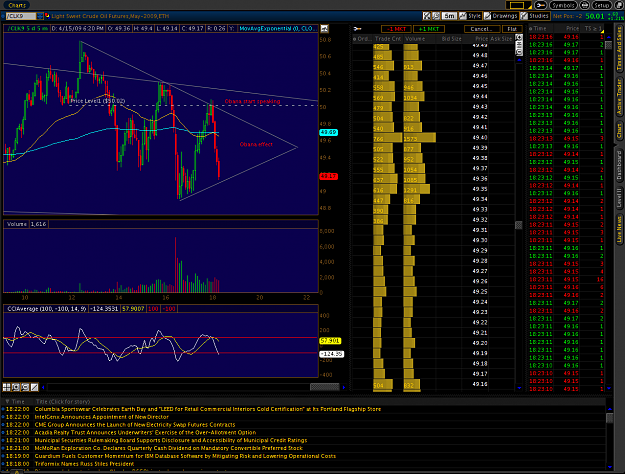Click the Trade Cnt column header
Viewport: 625px width, 474px height.
[388, 39]
